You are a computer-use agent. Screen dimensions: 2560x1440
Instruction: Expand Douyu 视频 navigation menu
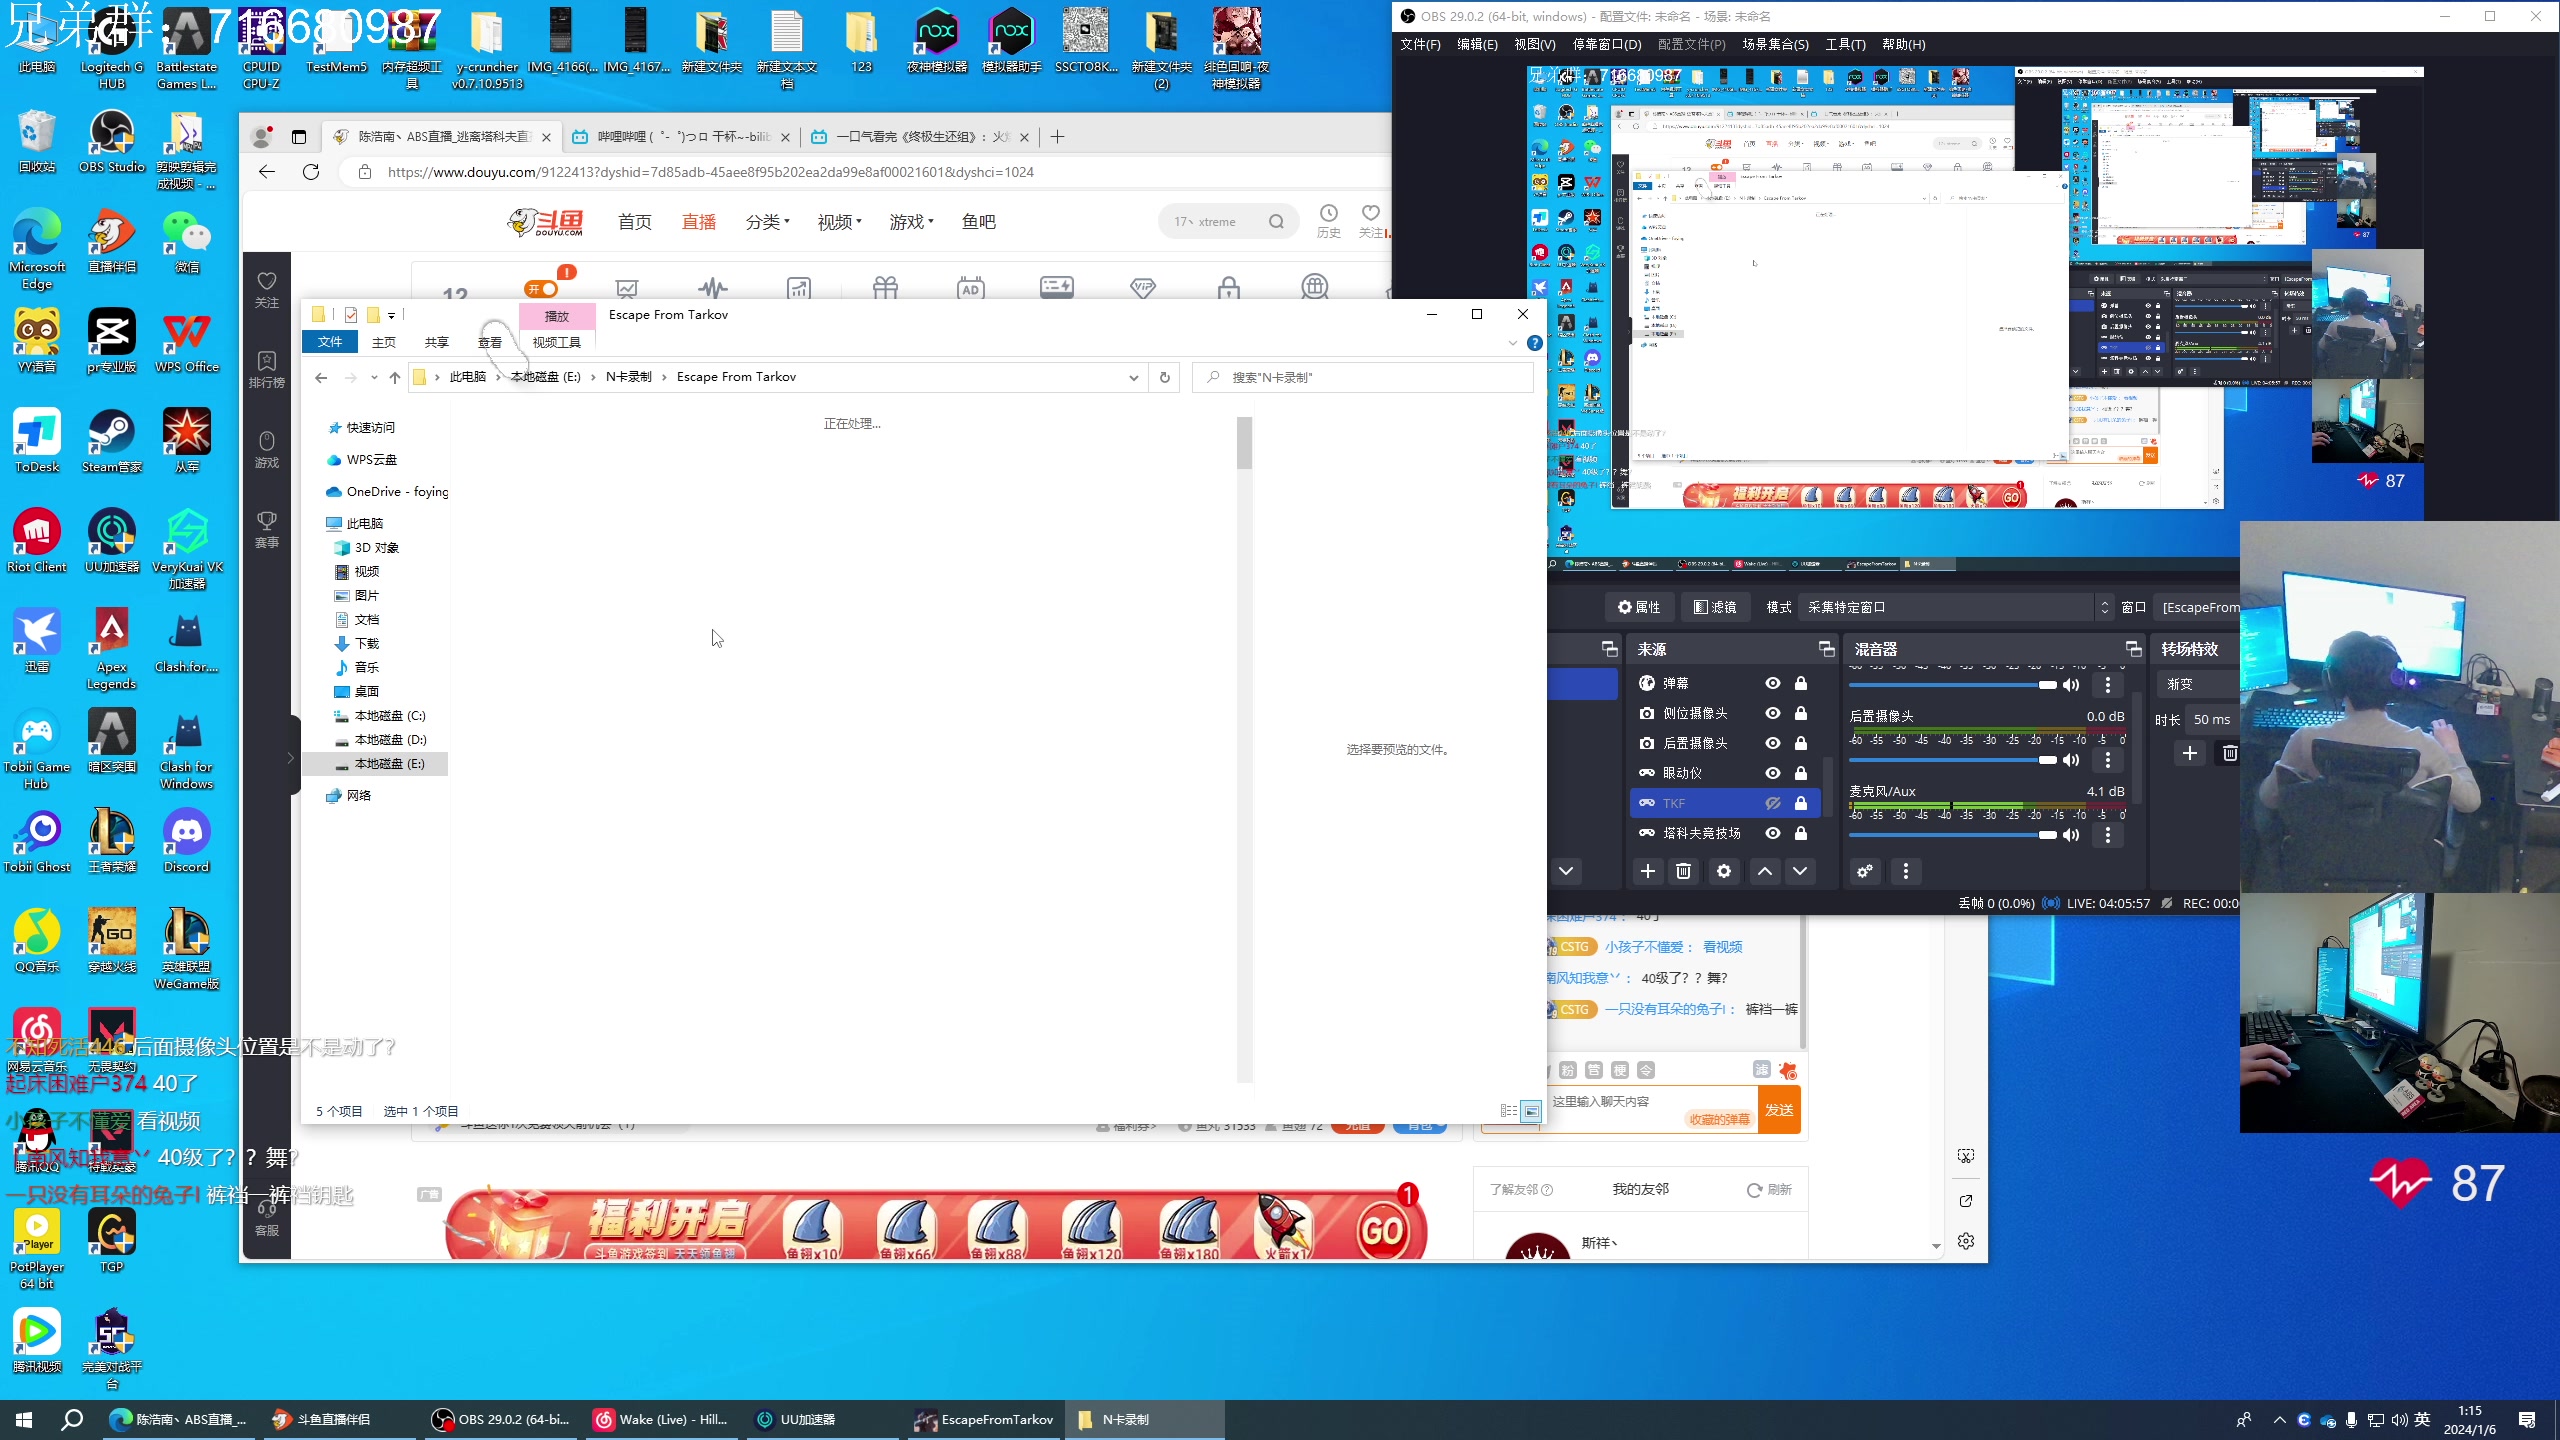[x=839, y=222]
